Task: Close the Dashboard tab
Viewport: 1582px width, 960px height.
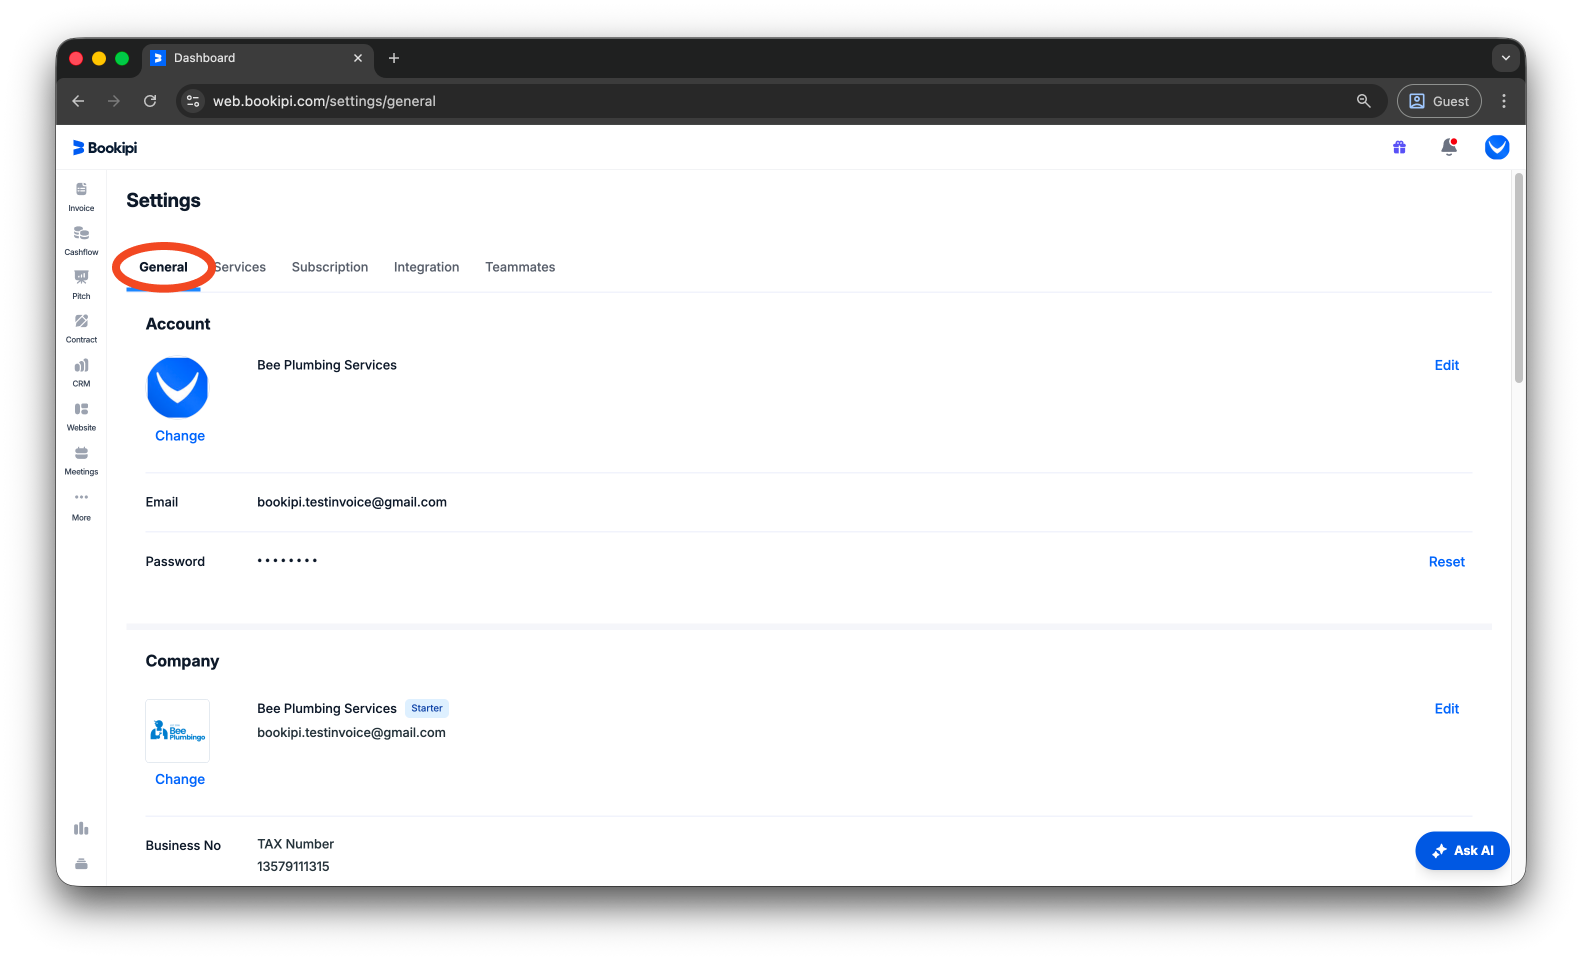Action: coord(358,58)
